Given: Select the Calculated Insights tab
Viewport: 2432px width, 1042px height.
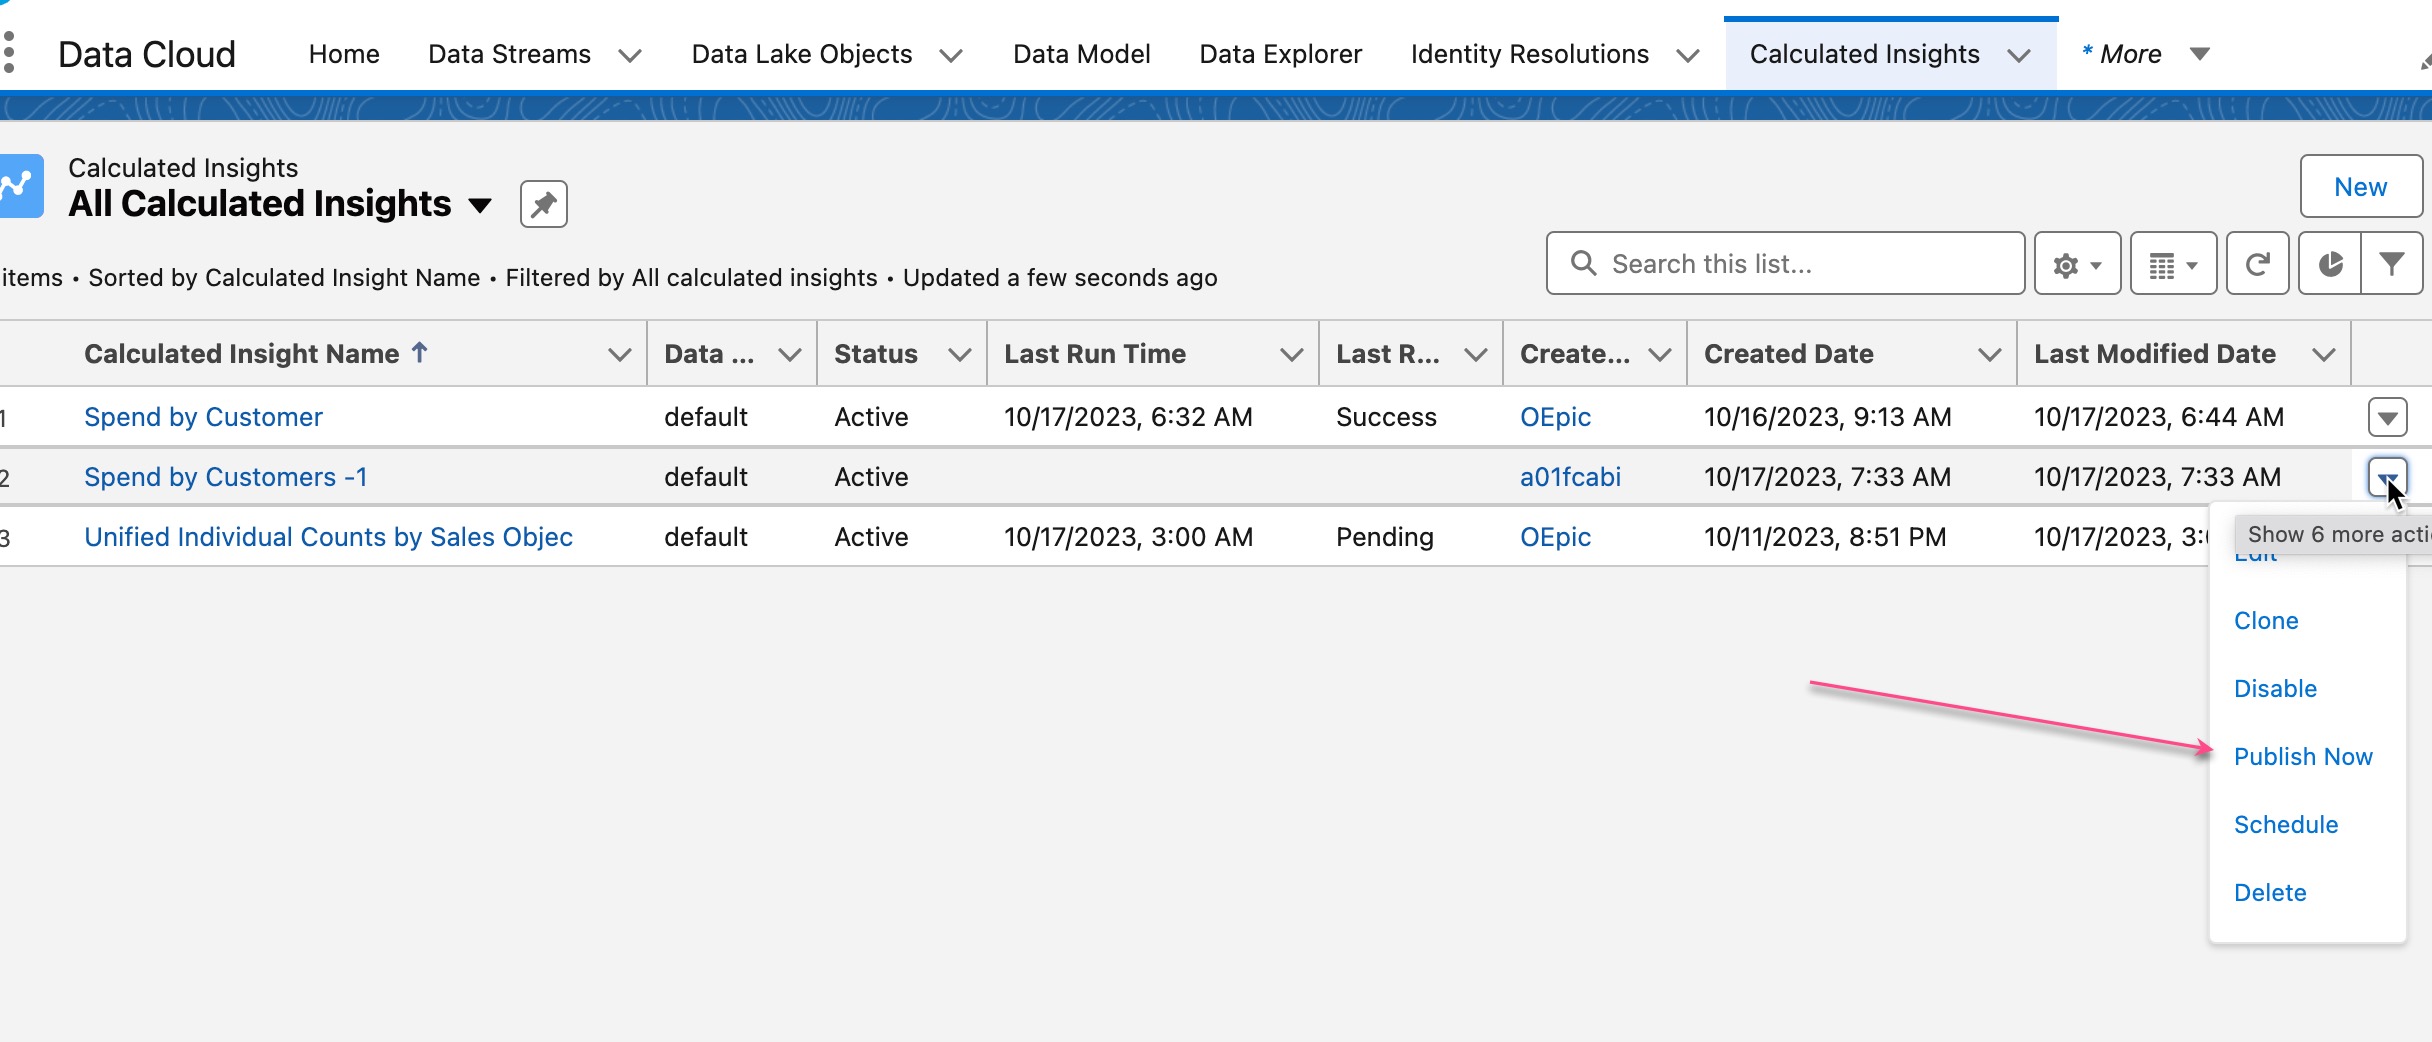Looking at the screenshot, I should tap(1864, 54).
